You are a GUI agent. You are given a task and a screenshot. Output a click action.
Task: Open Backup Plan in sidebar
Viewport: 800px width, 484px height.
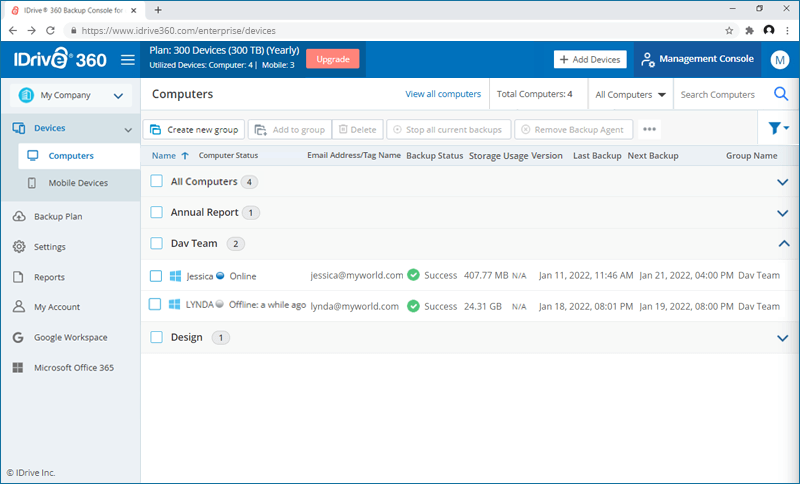click(58, 216)
